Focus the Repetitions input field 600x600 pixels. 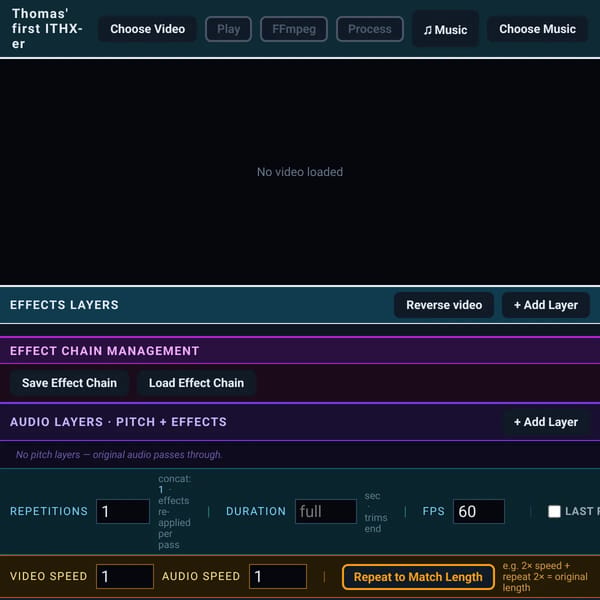click(123, 511)
